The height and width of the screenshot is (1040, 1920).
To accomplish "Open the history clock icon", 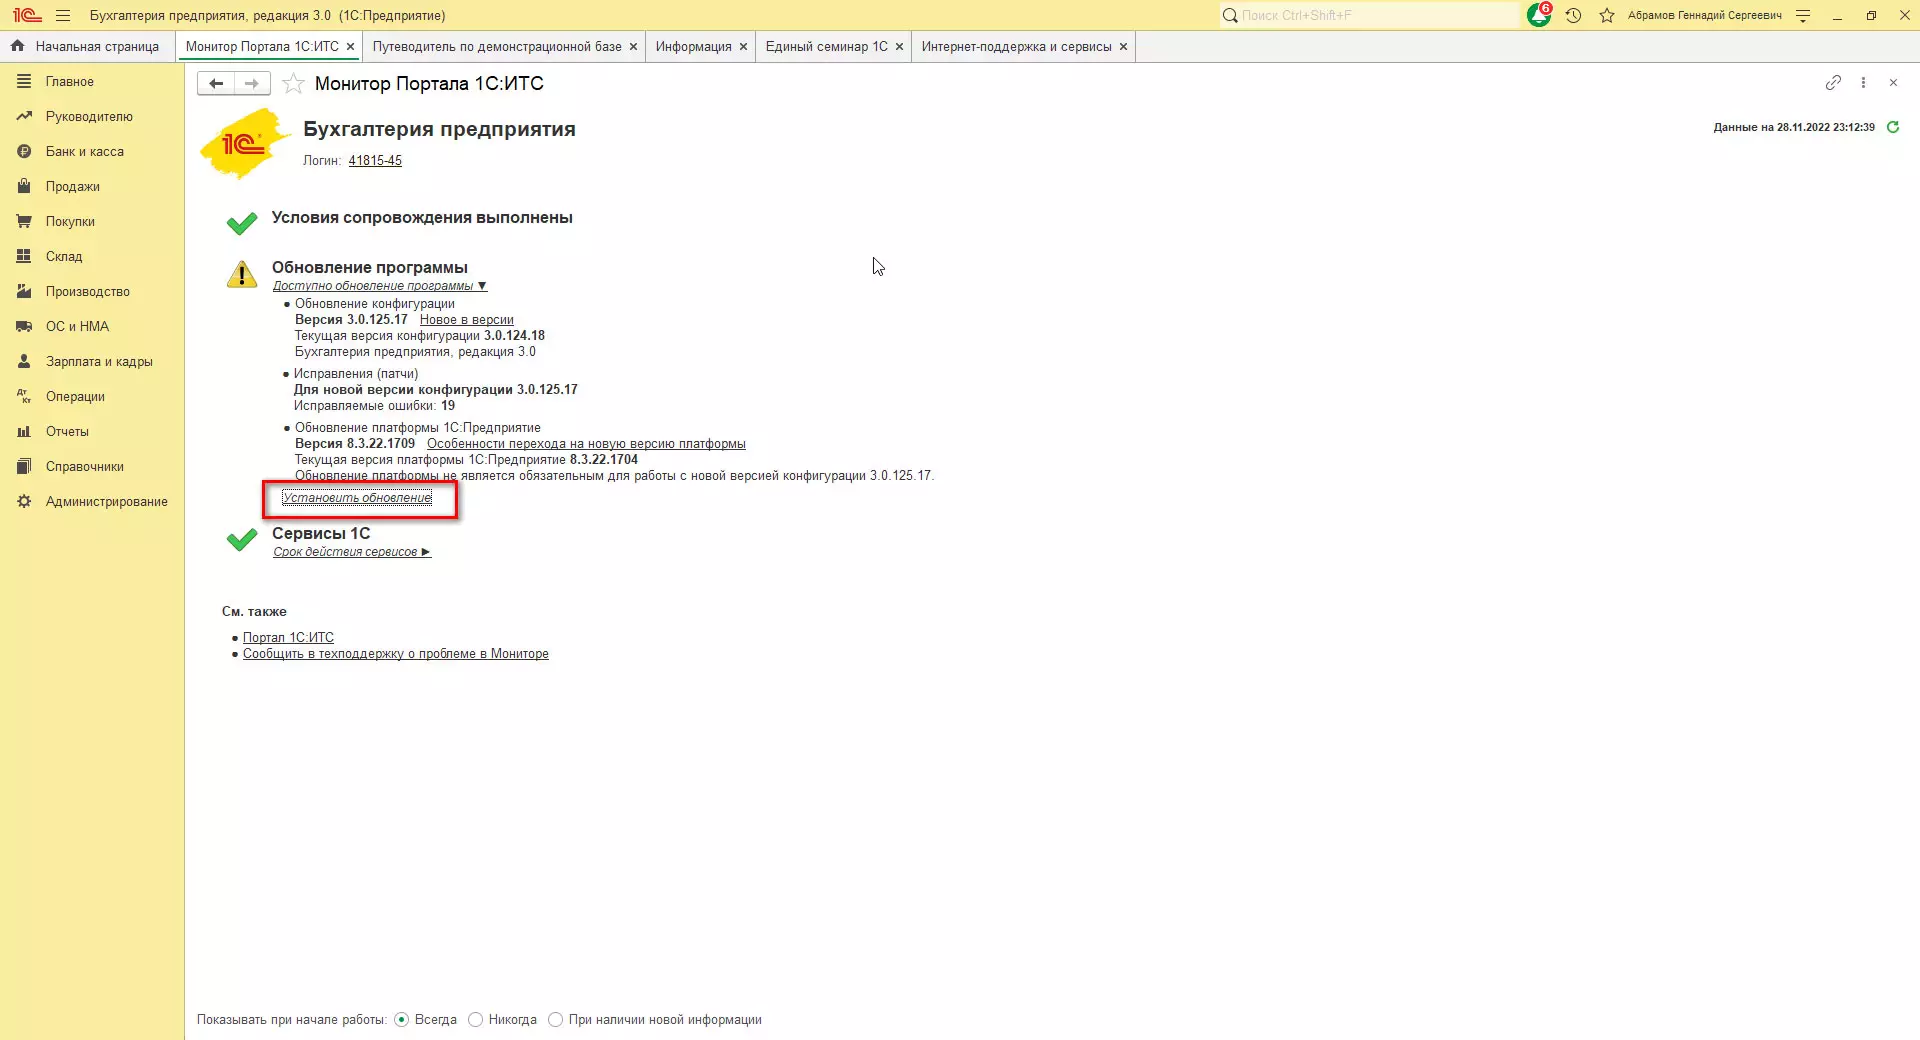I will pos(1573,15).
